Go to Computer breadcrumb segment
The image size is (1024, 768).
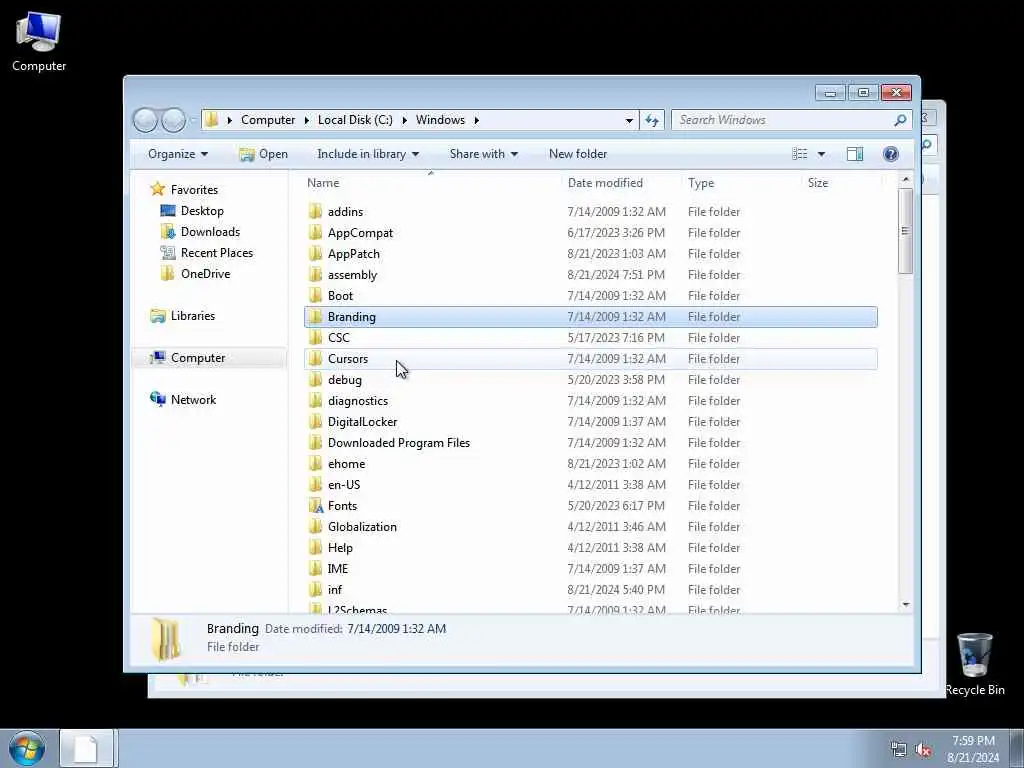(x=268, y=120)
